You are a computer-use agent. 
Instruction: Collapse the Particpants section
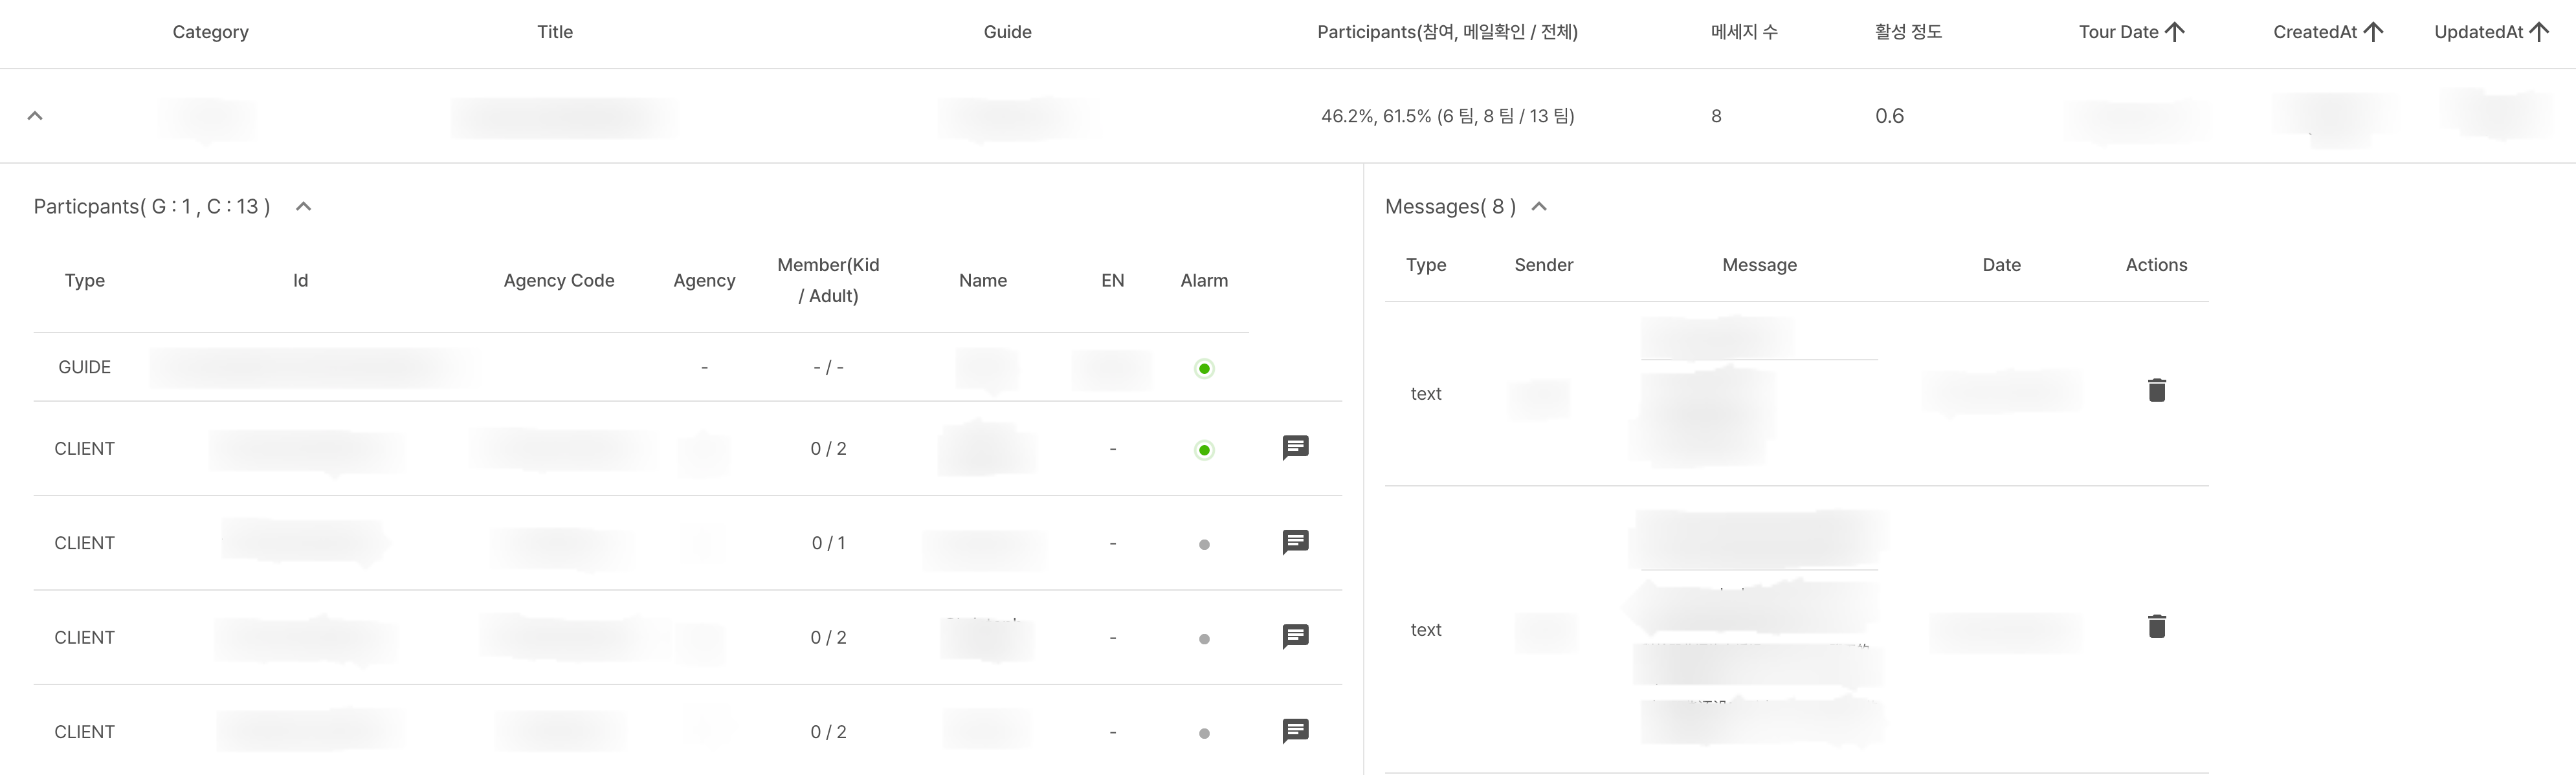pyautogui.click(x=304, y=207)
